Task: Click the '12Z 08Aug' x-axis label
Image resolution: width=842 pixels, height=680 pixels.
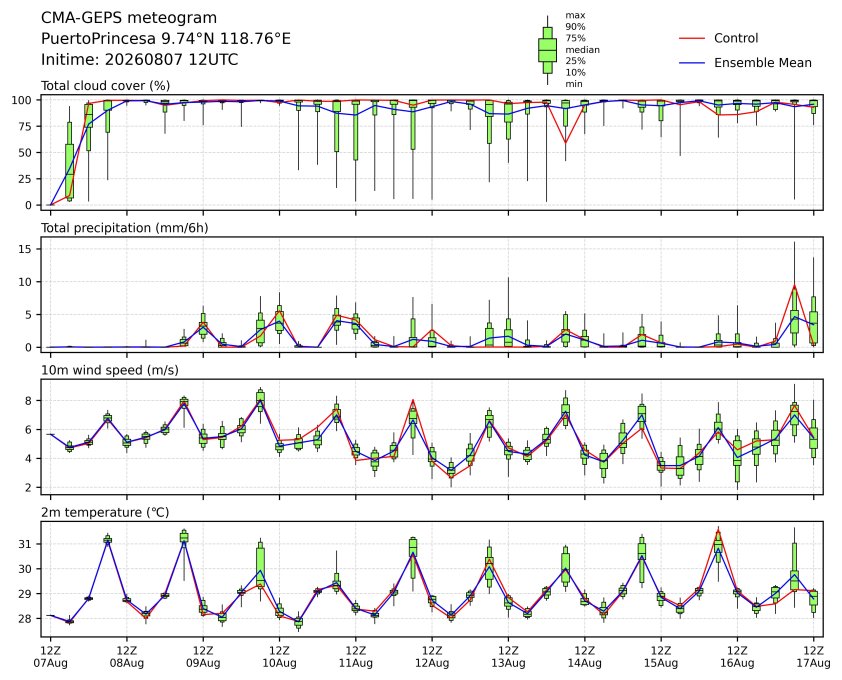Action: [x=127, y=657]
